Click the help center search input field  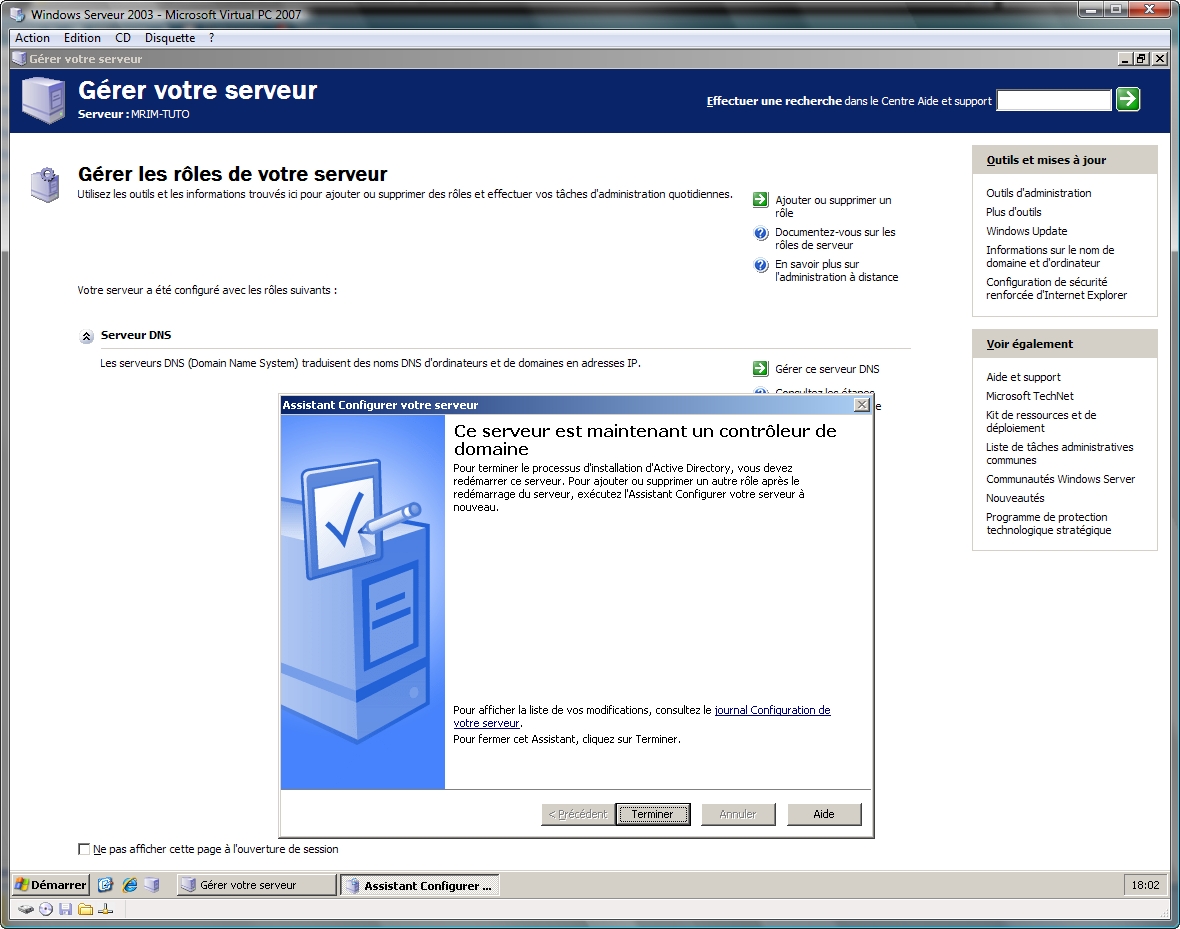[1054, 100]
